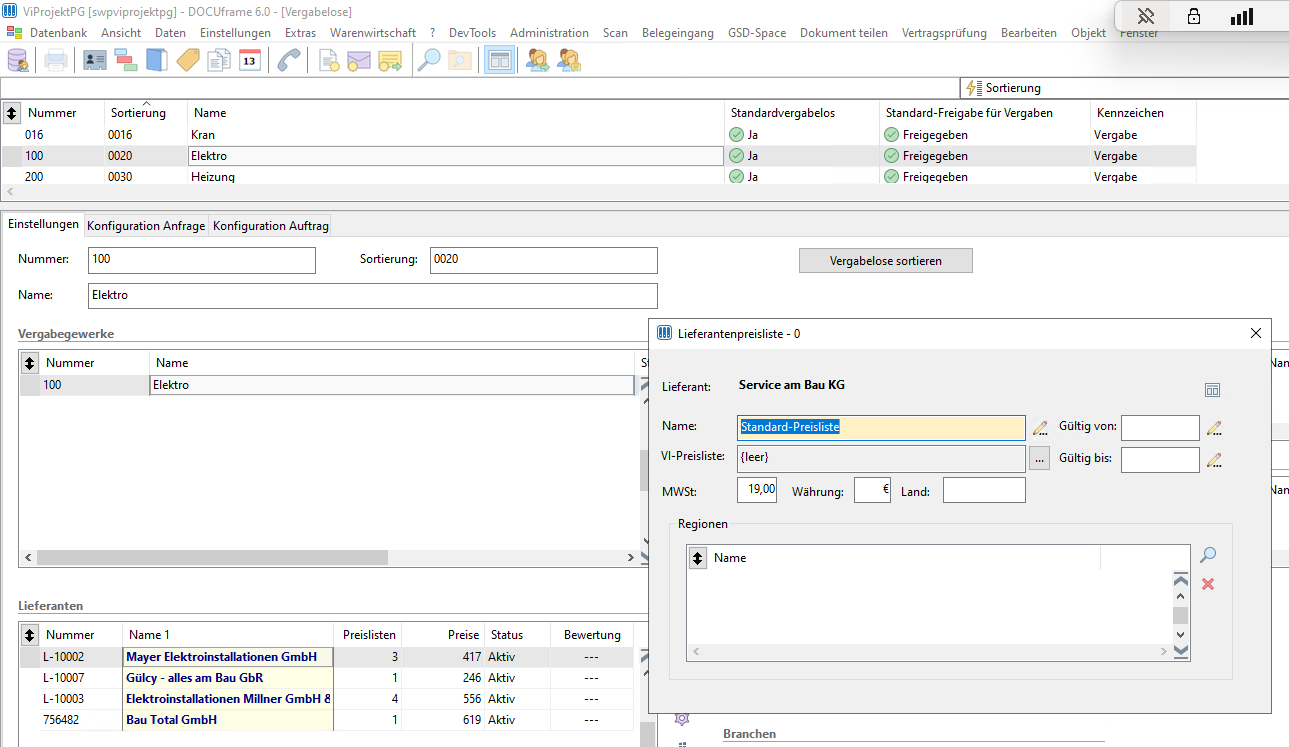Click the sort selector in Vergabegewerke table header
1289x747 pixels.
point(30,363)
